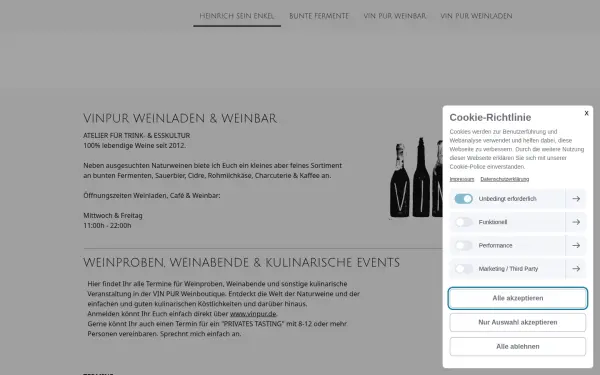
Task: Expand details arrow for Performance
Action: [576, 245]
